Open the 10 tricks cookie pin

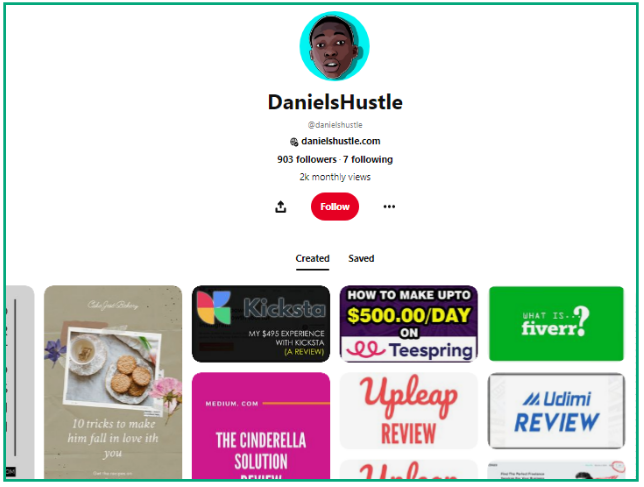(x=113, y=382)
